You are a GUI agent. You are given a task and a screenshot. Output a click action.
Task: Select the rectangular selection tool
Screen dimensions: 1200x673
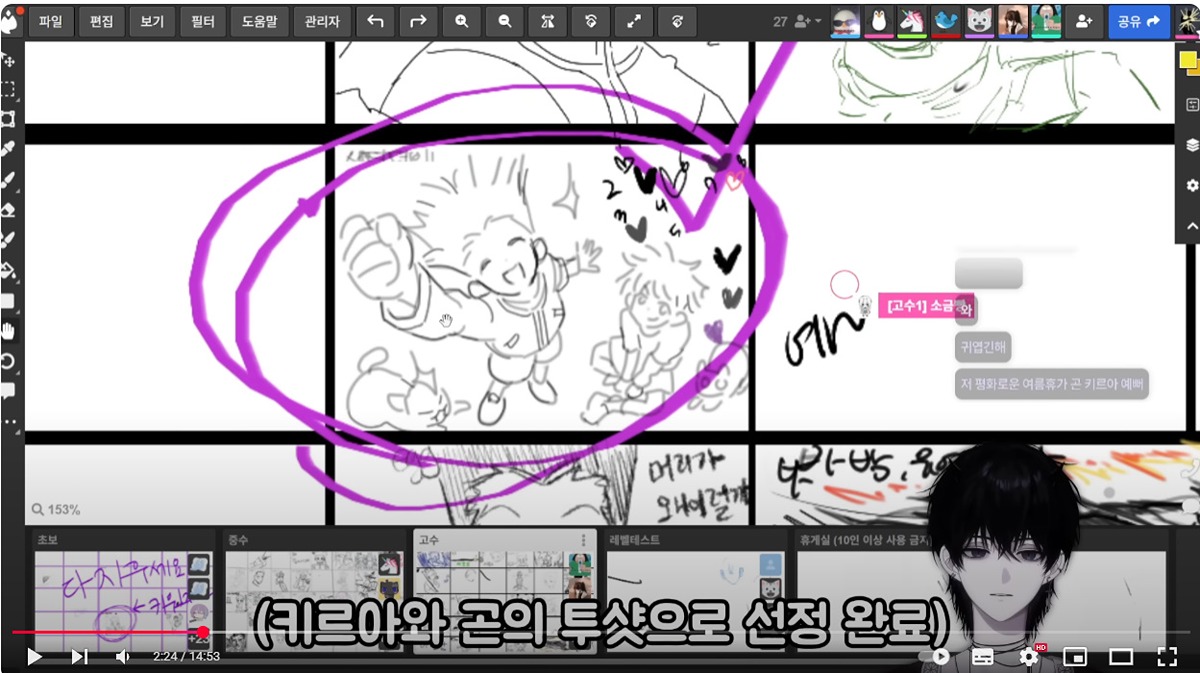pyautogui.click(x=8, y=89)
